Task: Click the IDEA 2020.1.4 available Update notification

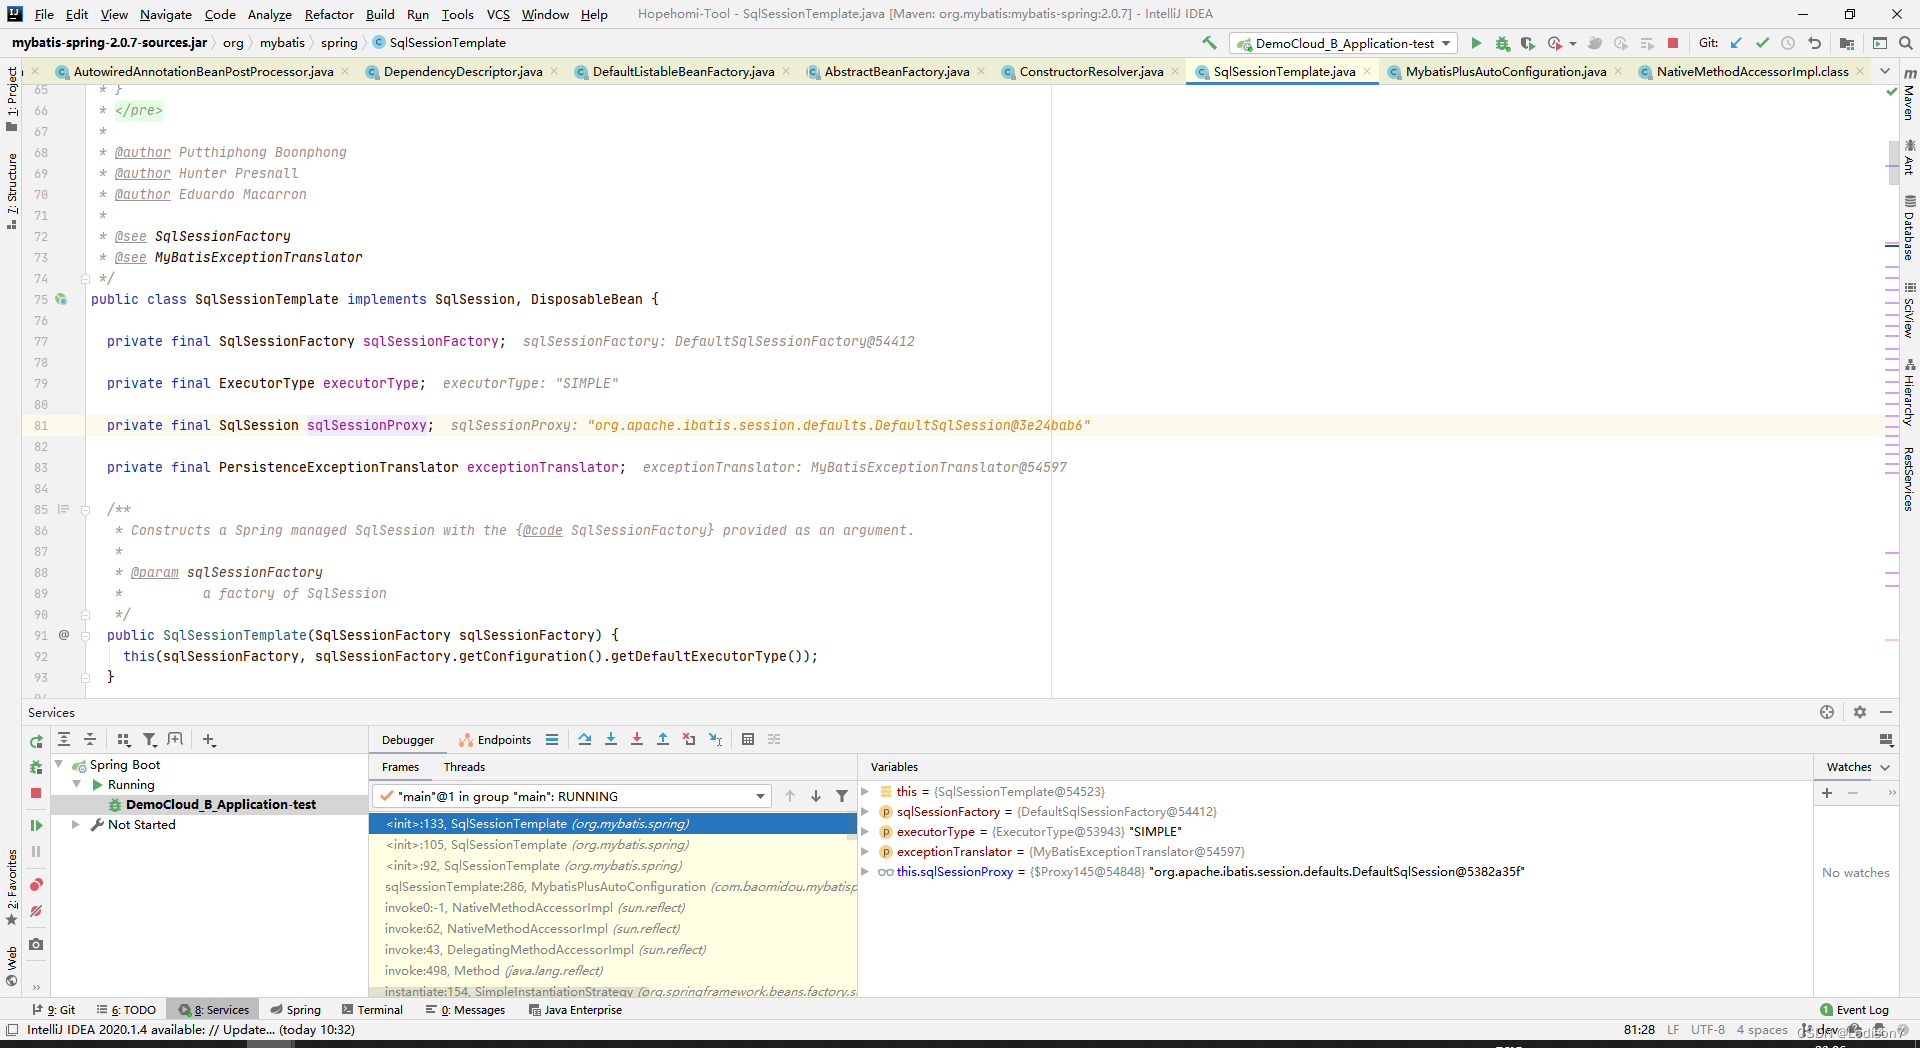Action: [190, 1029]
